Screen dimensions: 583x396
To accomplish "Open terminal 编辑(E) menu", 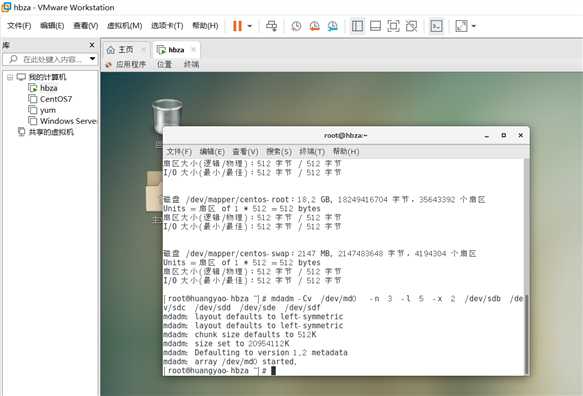I will click(212, 152).
